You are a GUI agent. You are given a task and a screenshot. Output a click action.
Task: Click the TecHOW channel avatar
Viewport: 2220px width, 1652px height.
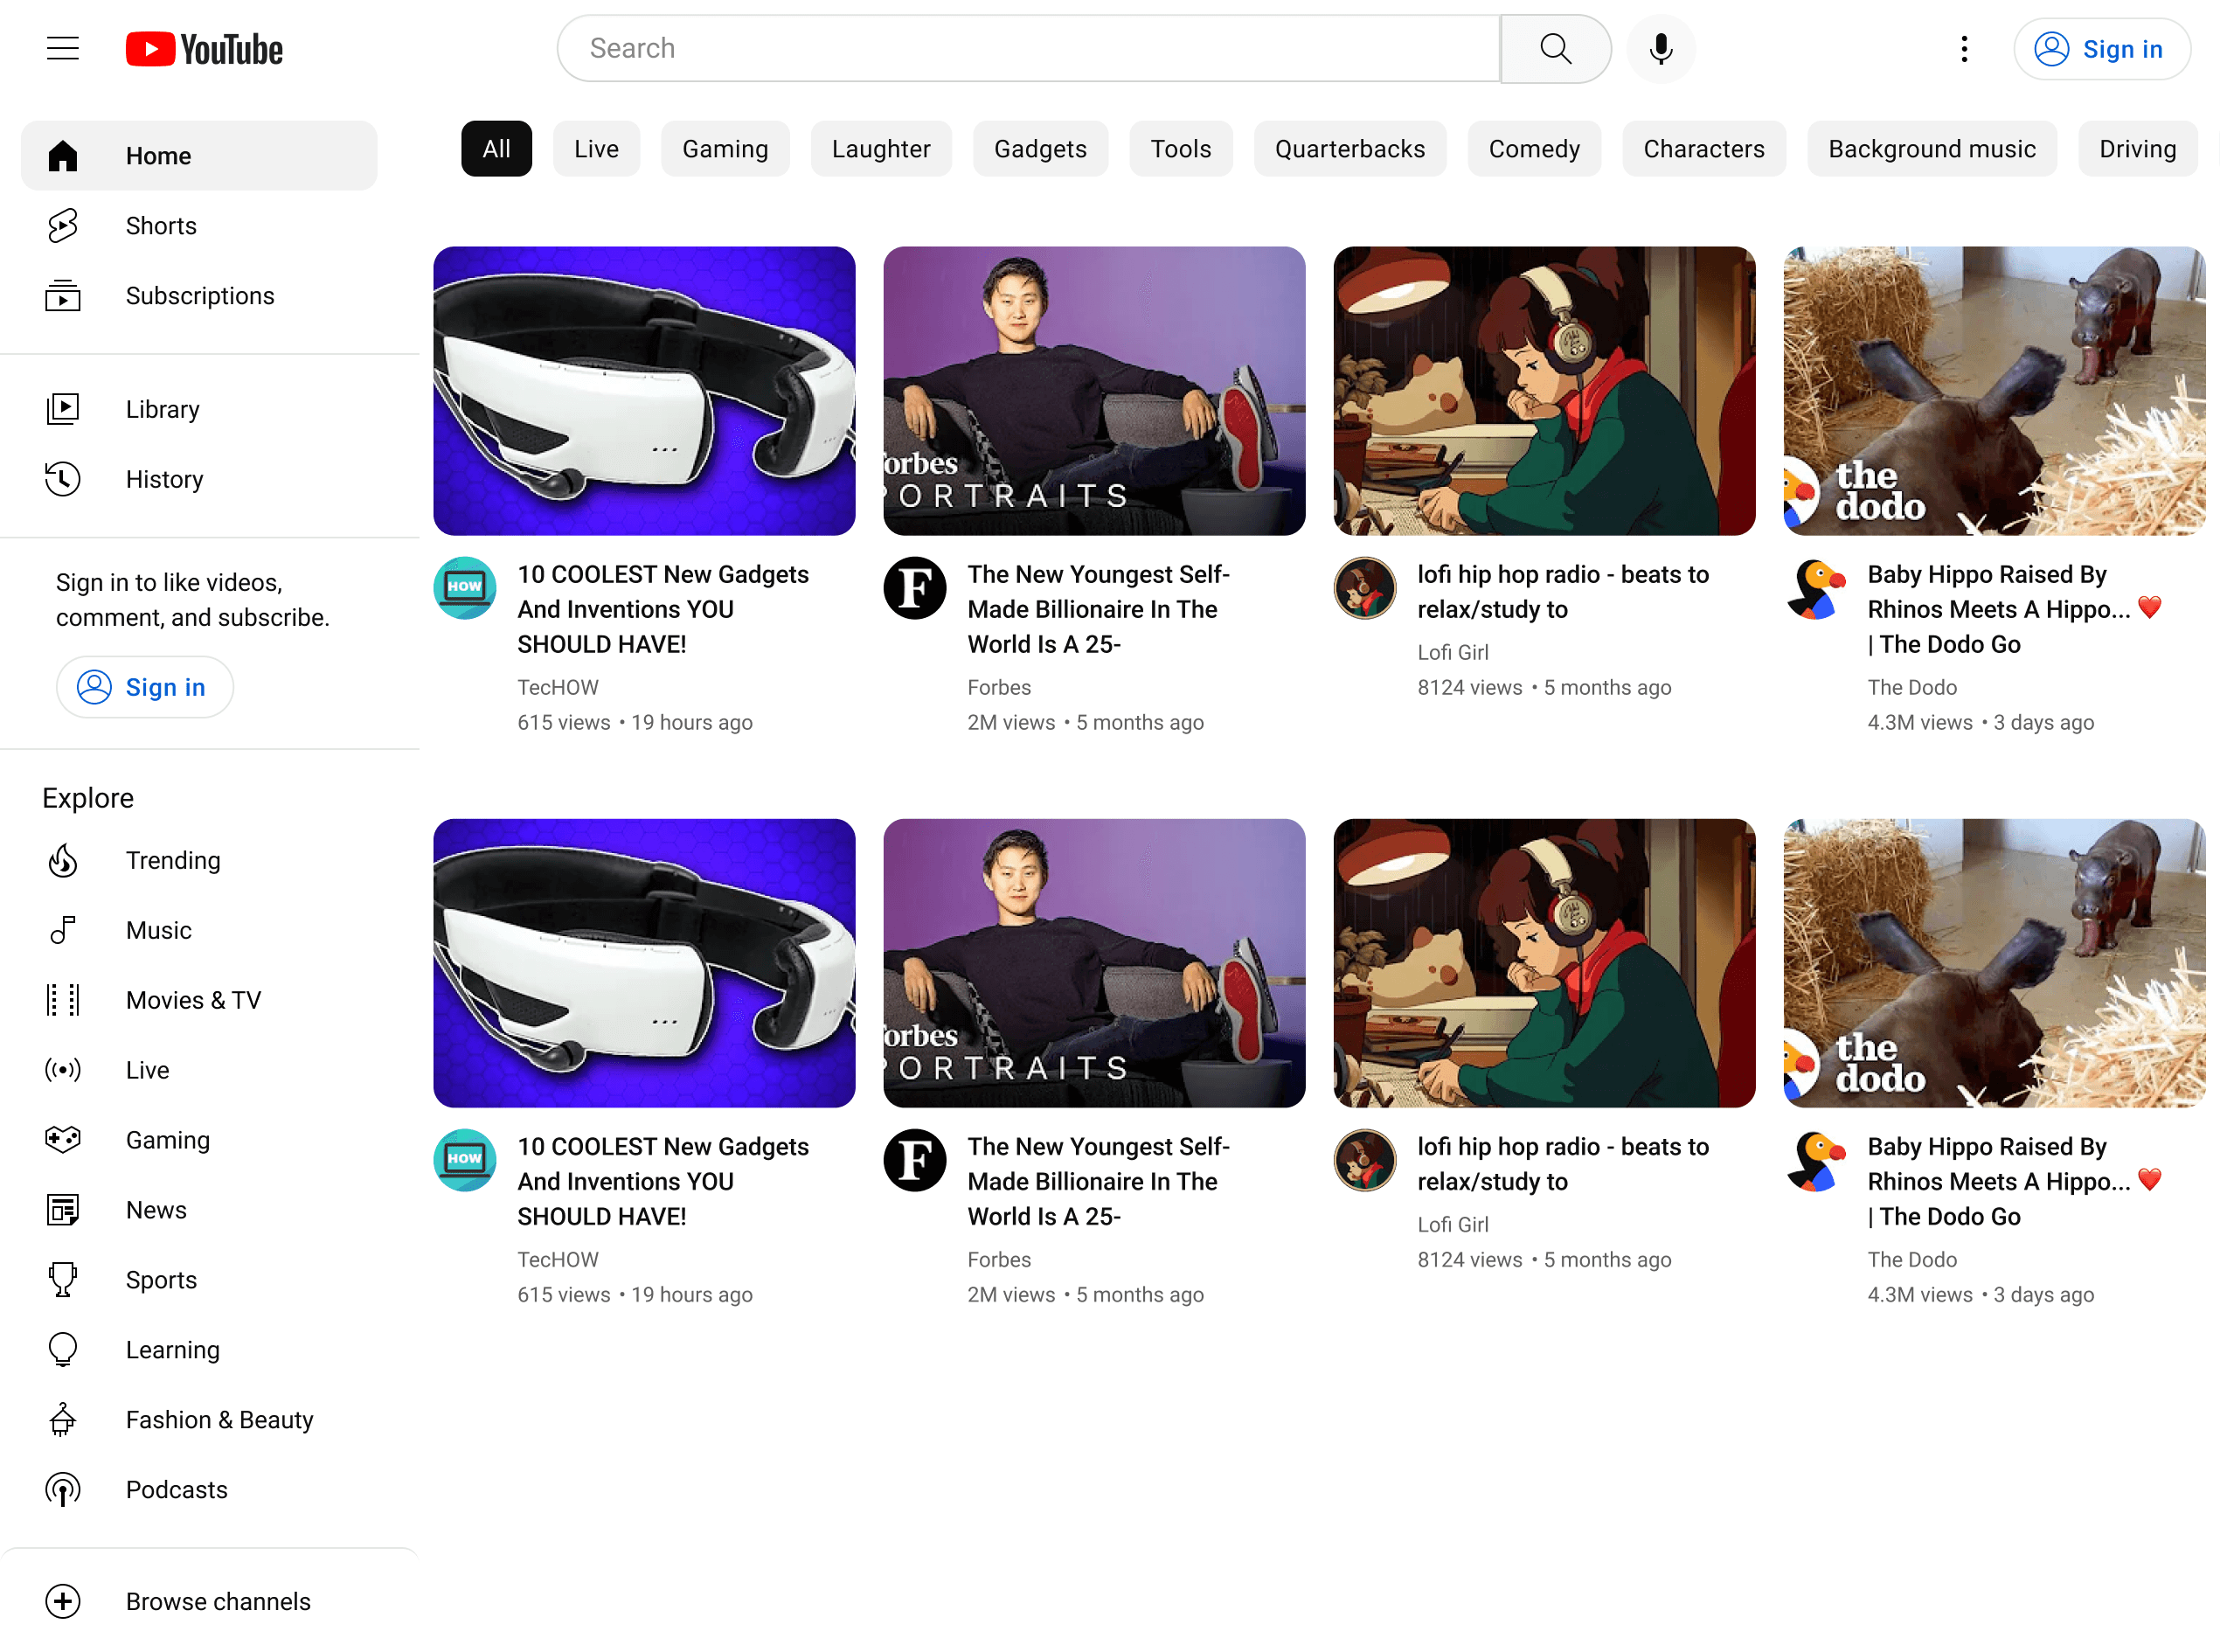pos(465,588)
